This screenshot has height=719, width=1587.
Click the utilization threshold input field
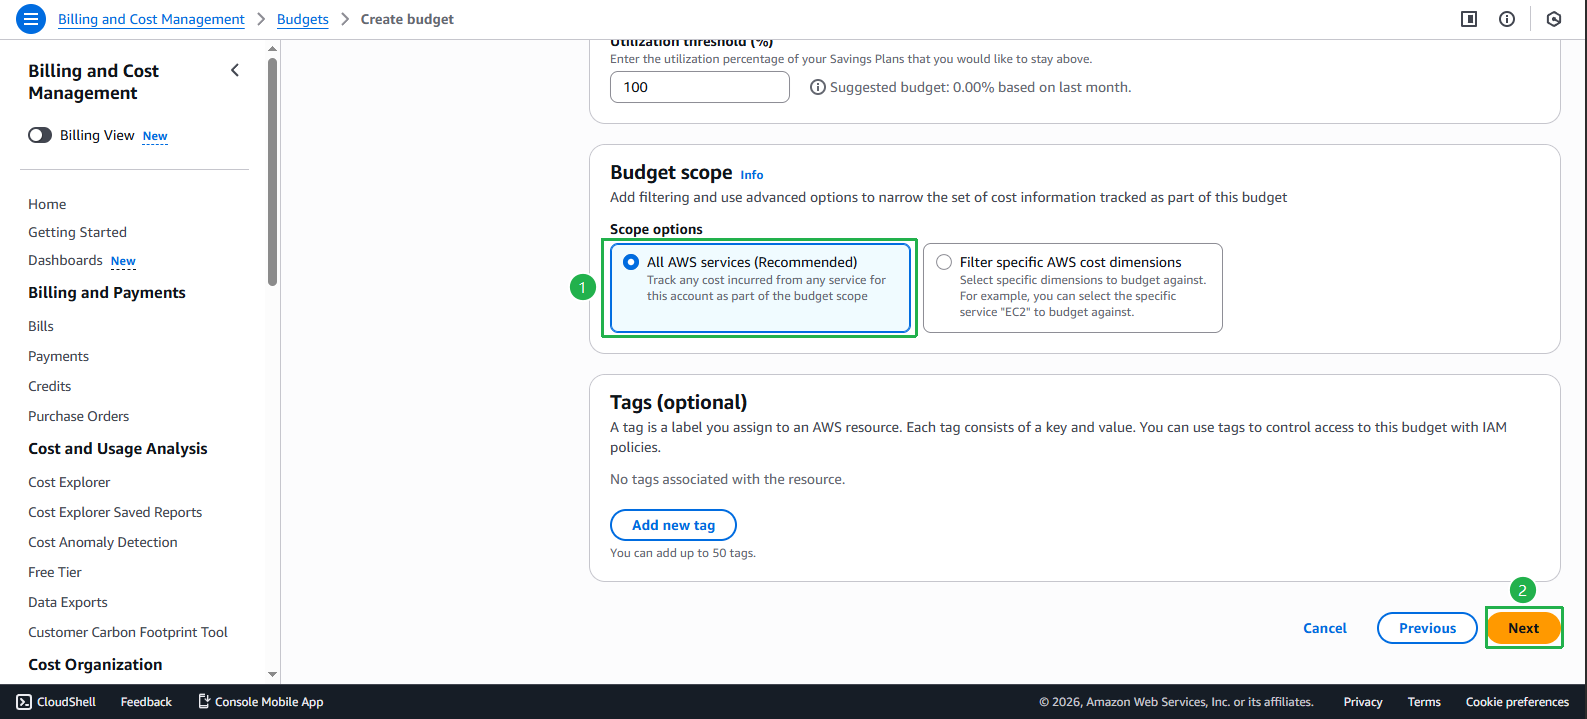tap(700, 87)
